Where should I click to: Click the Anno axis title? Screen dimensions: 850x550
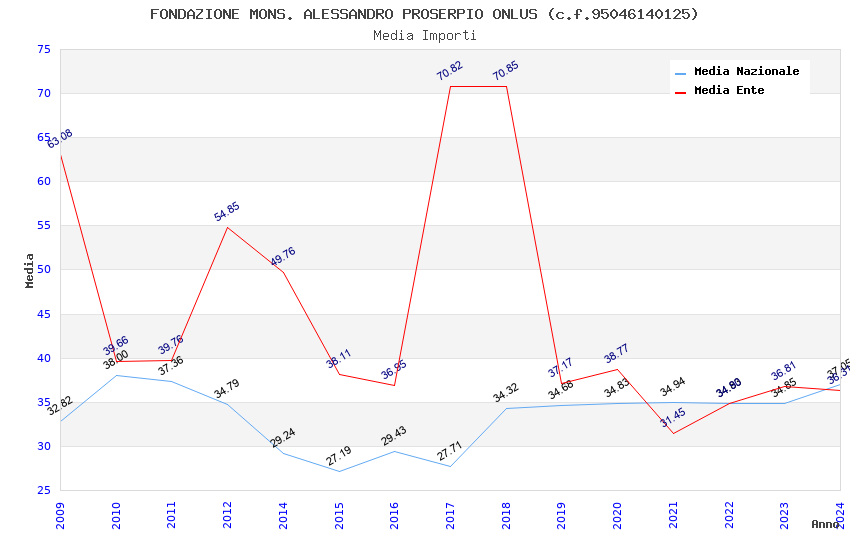pos(825,524)
